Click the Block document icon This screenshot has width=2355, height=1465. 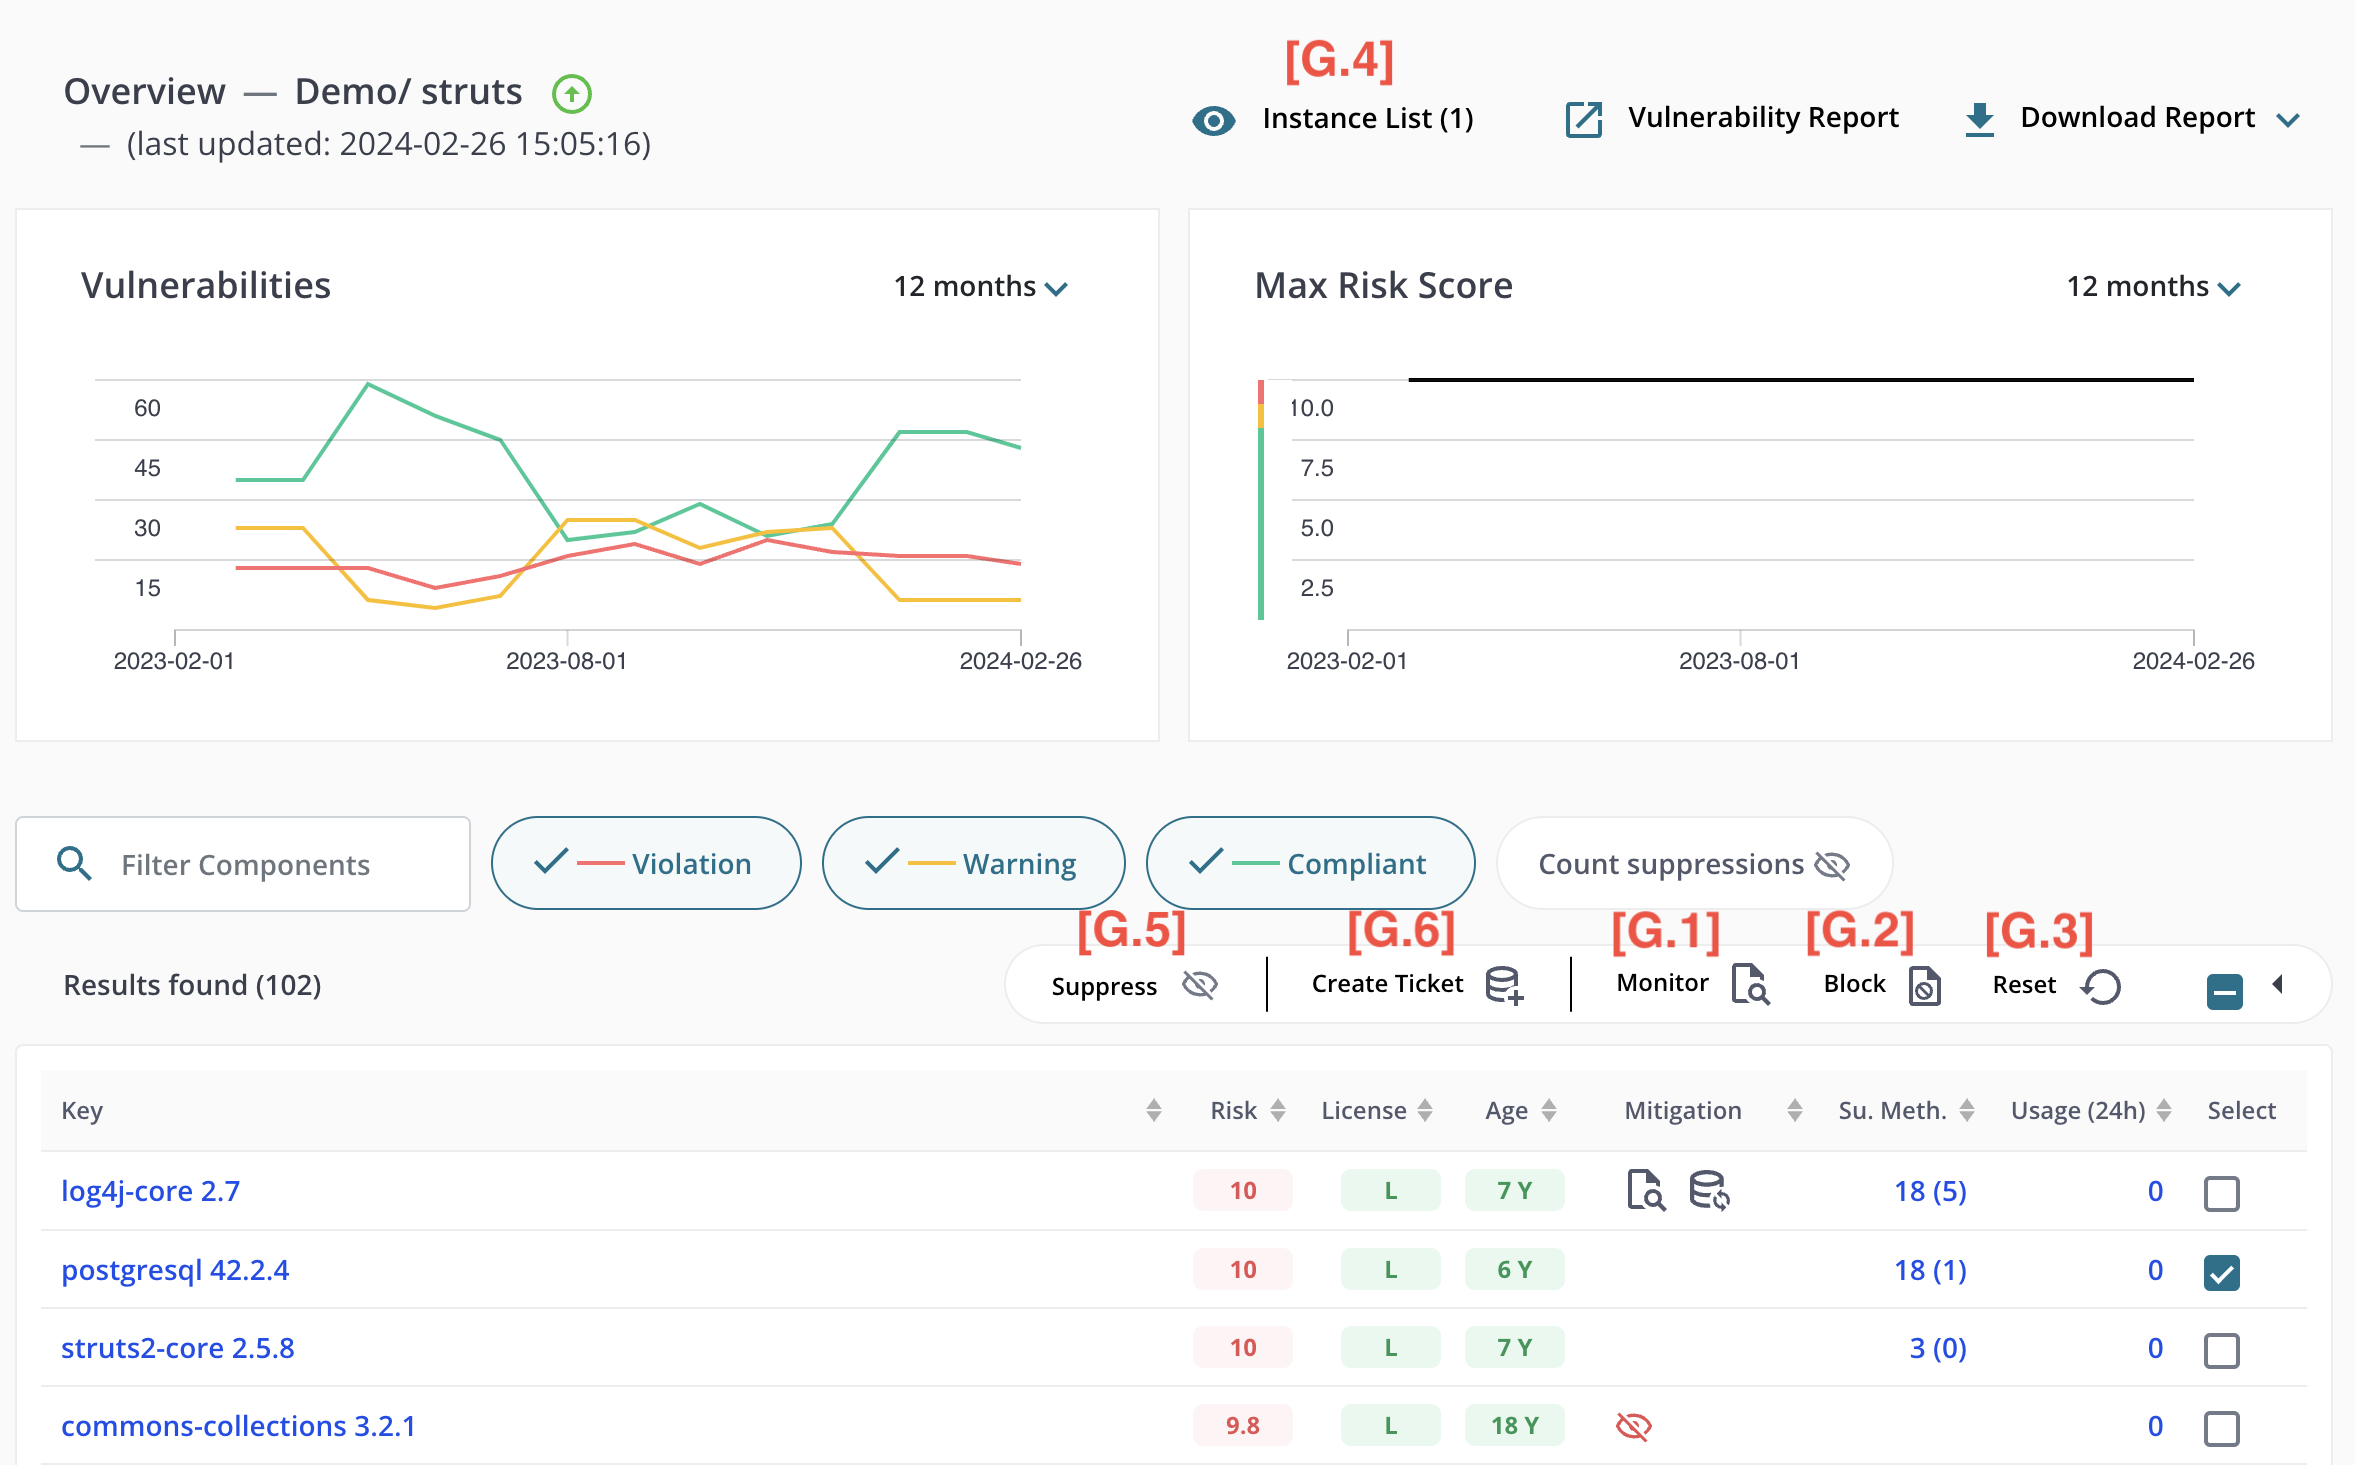(x=1924, y=986)
